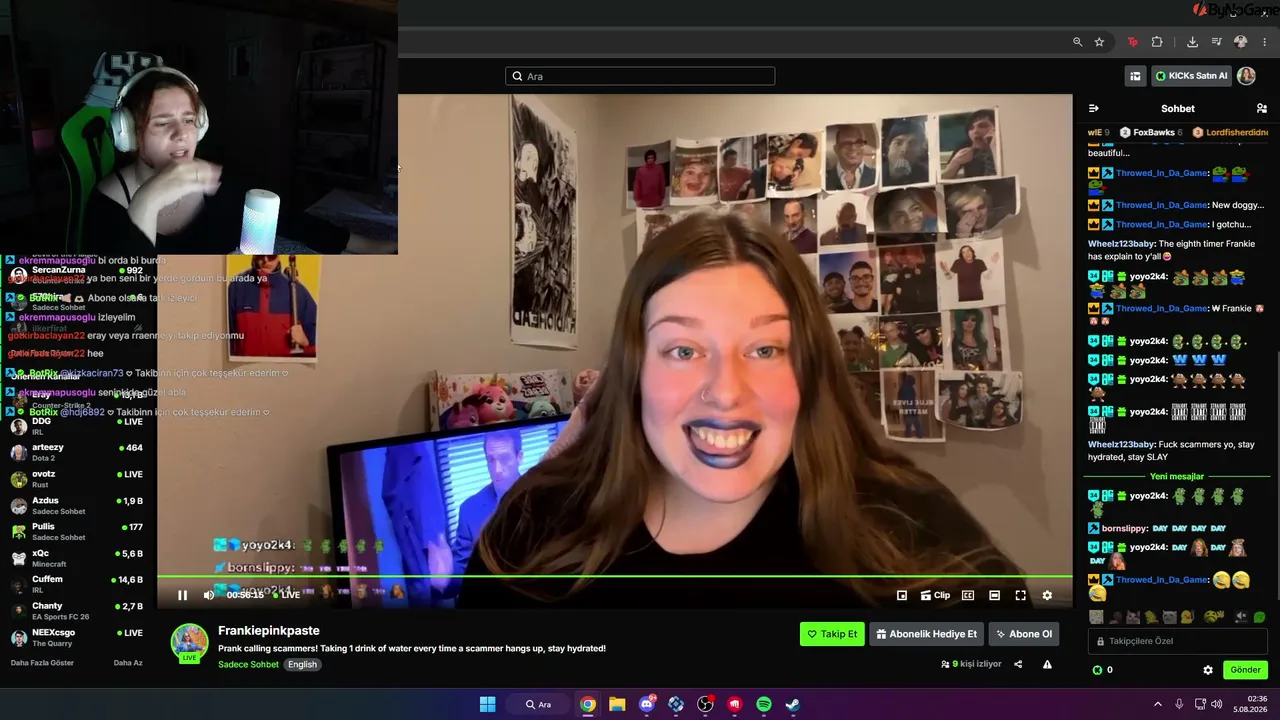Pause the live stream video

tap(182, 595)
